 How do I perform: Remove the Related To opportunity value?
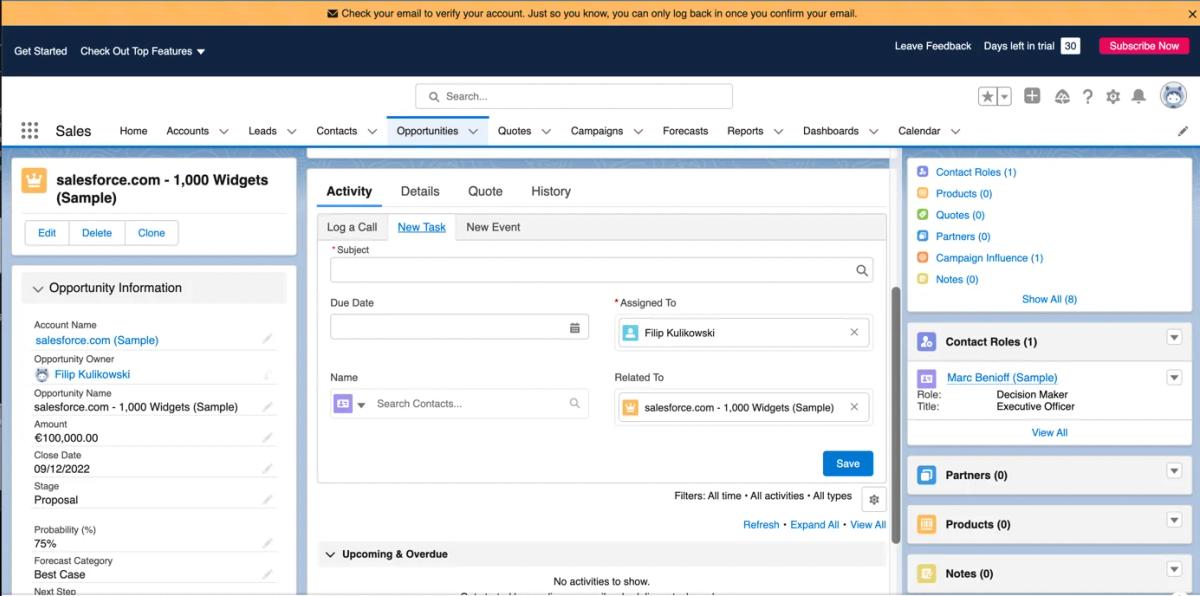(x=854, y=407)
